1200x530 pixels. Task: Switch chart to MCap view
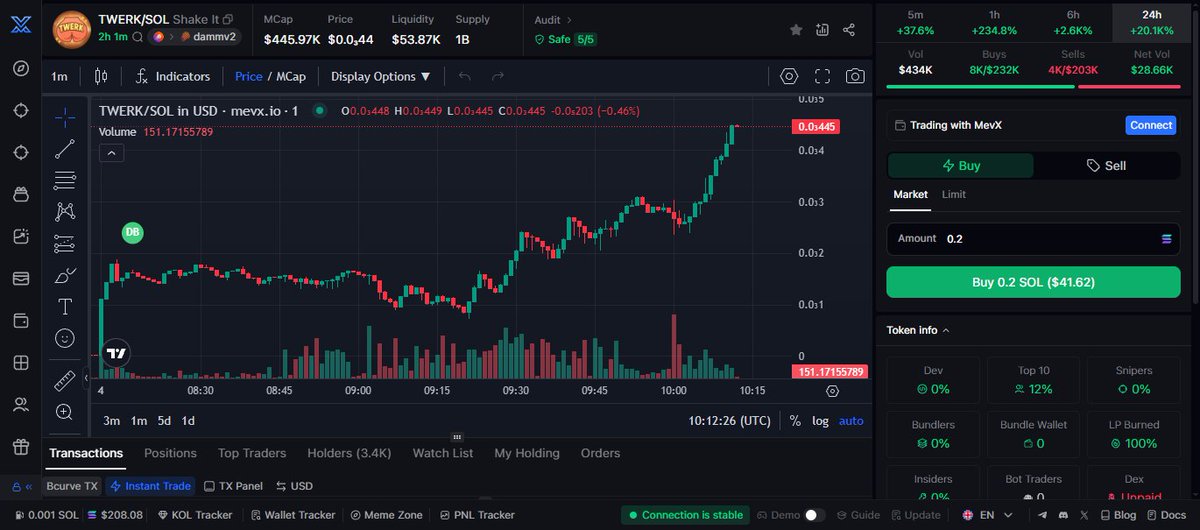tap(291, 76)
